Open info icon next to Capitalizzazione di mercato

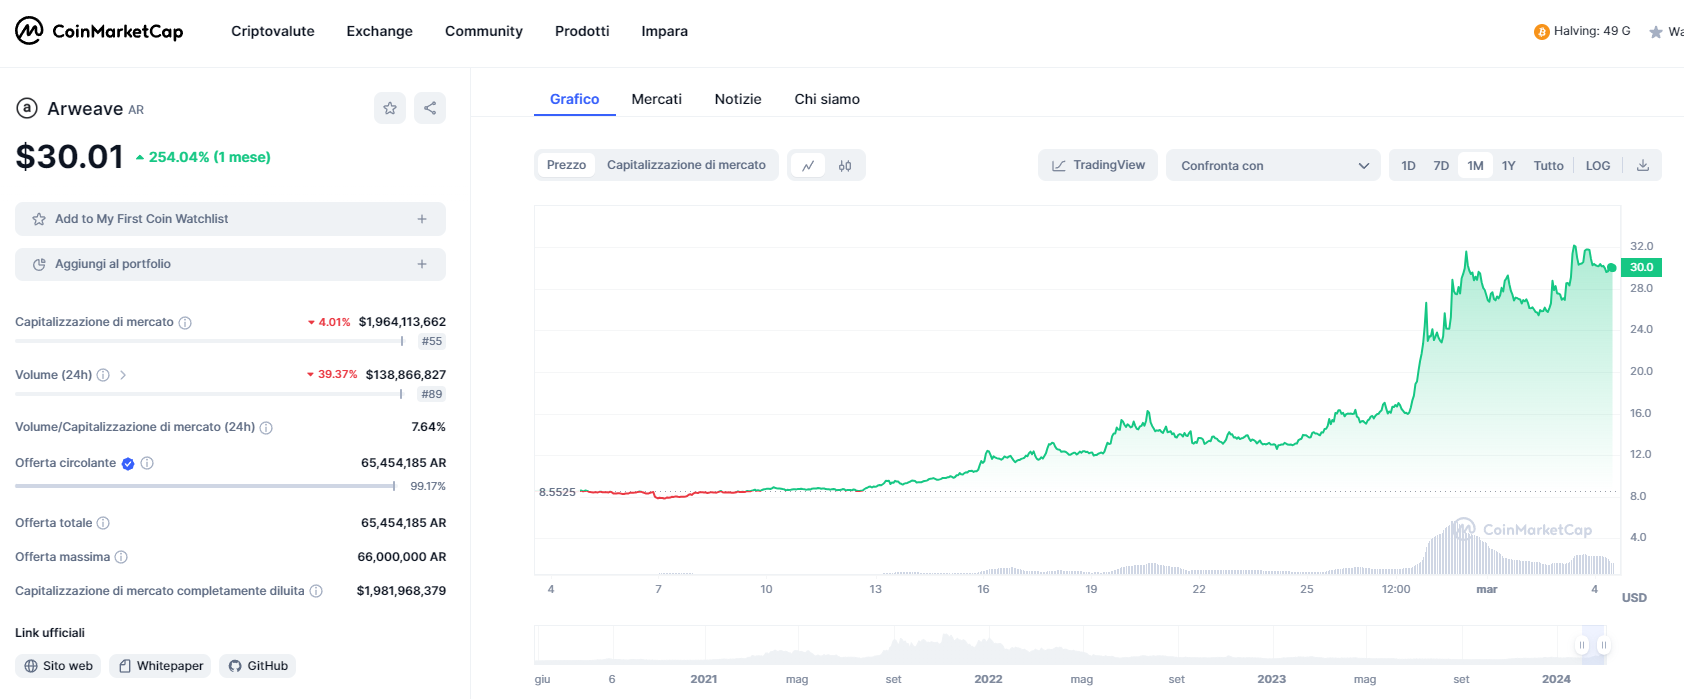[x=185, y=323]
